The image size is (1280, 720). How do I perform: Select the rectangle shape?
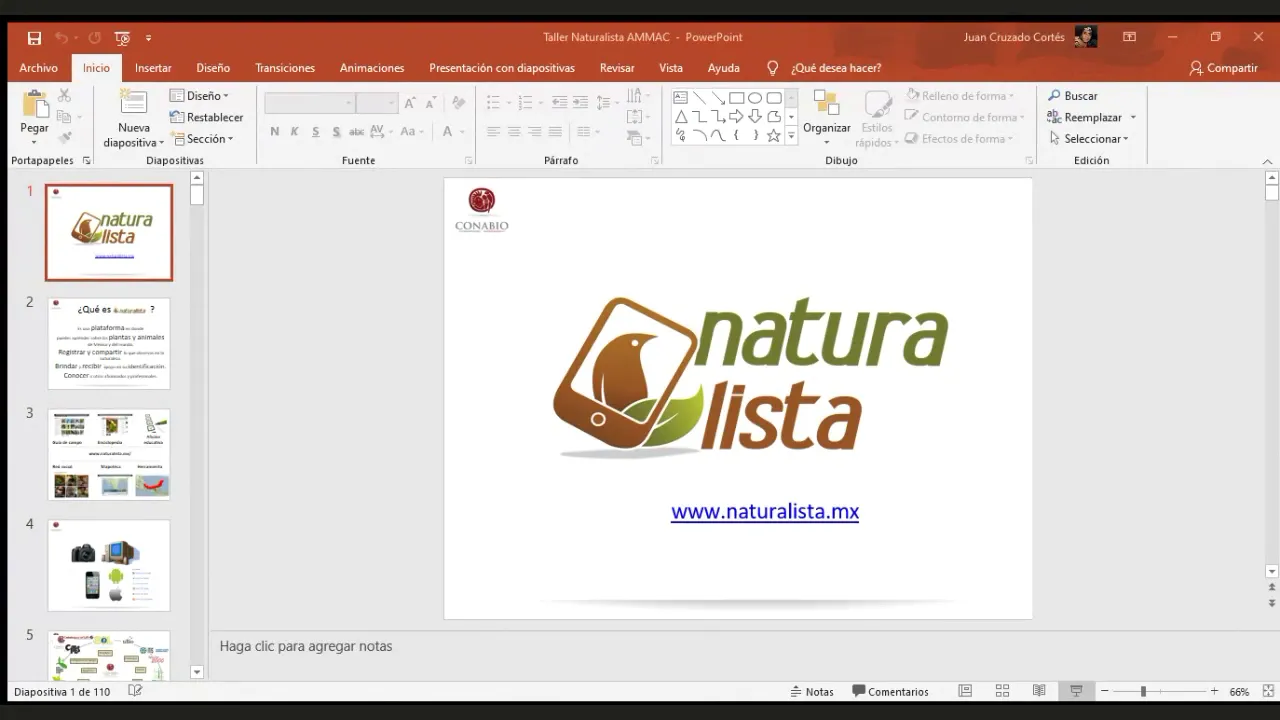click(x=736, y=98)
